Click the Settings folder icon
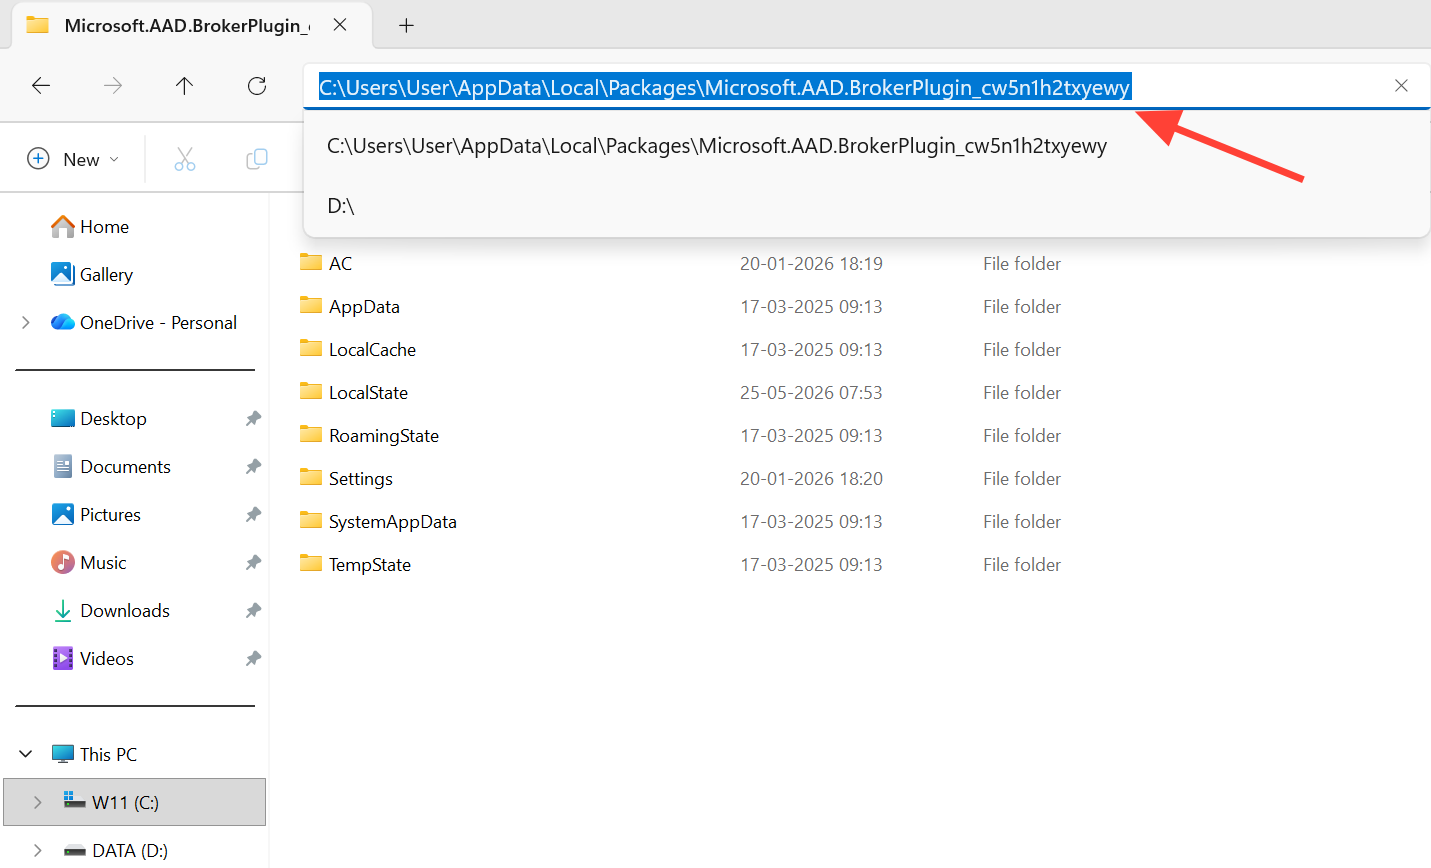Image resolution: width=1431 pixels, height=868 pixels. (311, 478)
